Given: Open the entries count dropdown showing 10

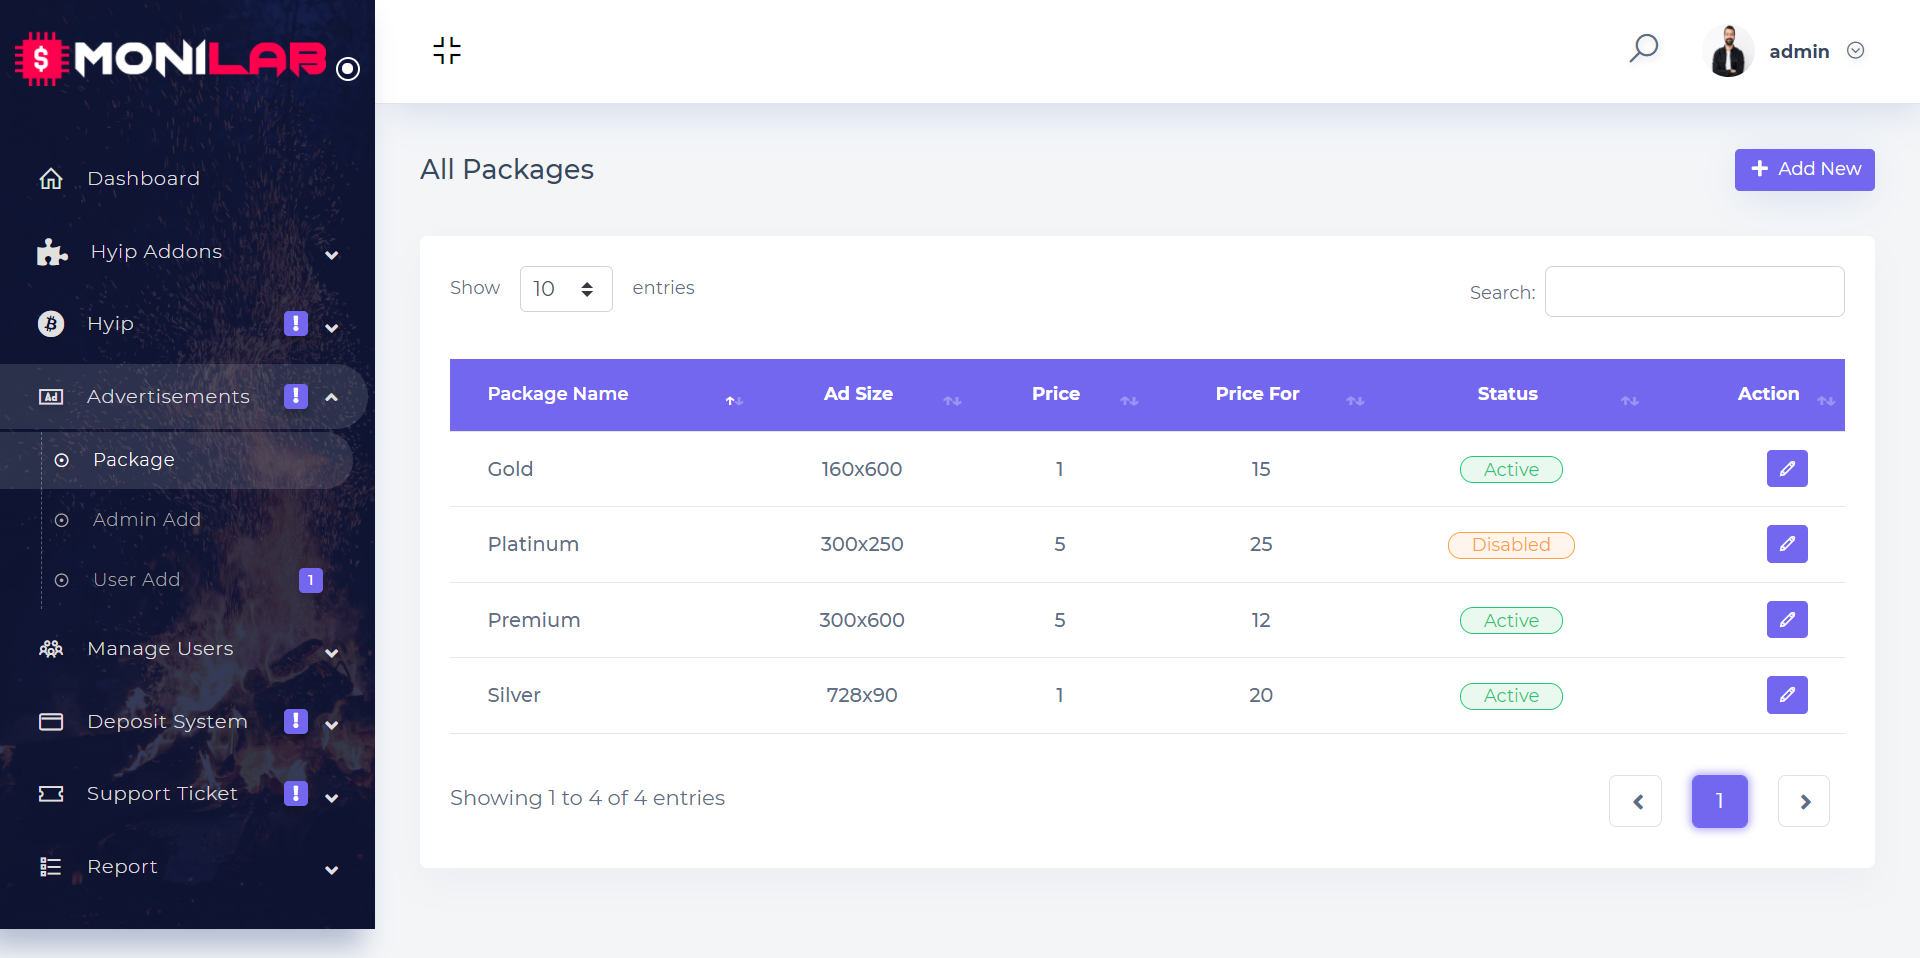Looking at the screenshot, I should tap(565, 289).
